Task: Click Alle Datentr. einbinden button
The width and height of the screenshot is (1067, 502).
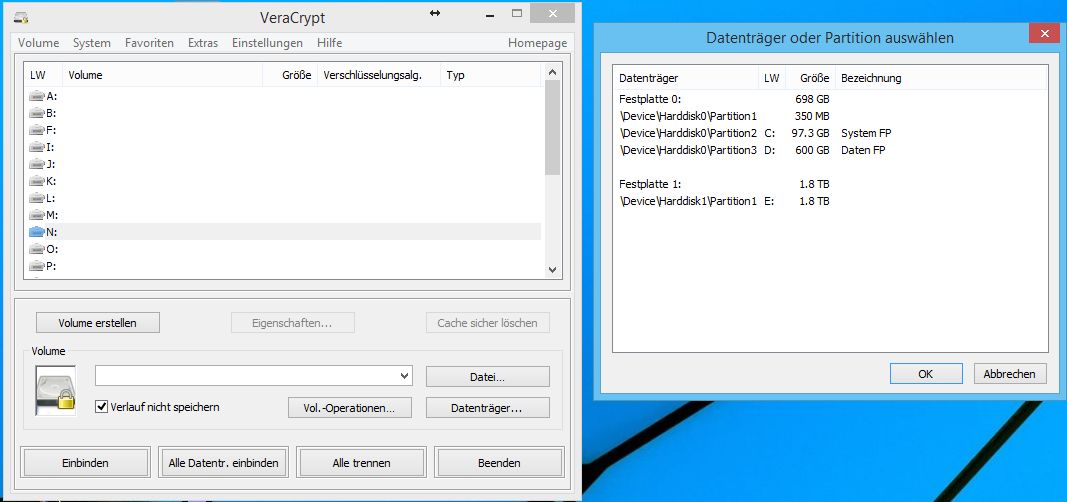Action: click(223, 463)
